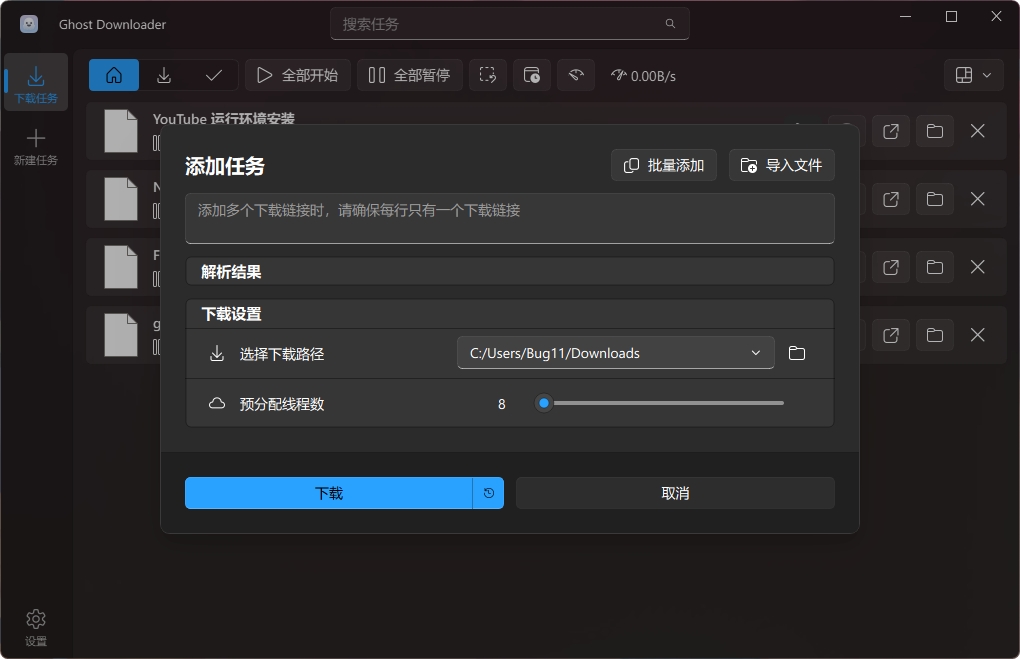Remove the YouTube 运行环境安装 task
Image resolution: width=1020 pixels, height=659 pixels.
[977, 131]
